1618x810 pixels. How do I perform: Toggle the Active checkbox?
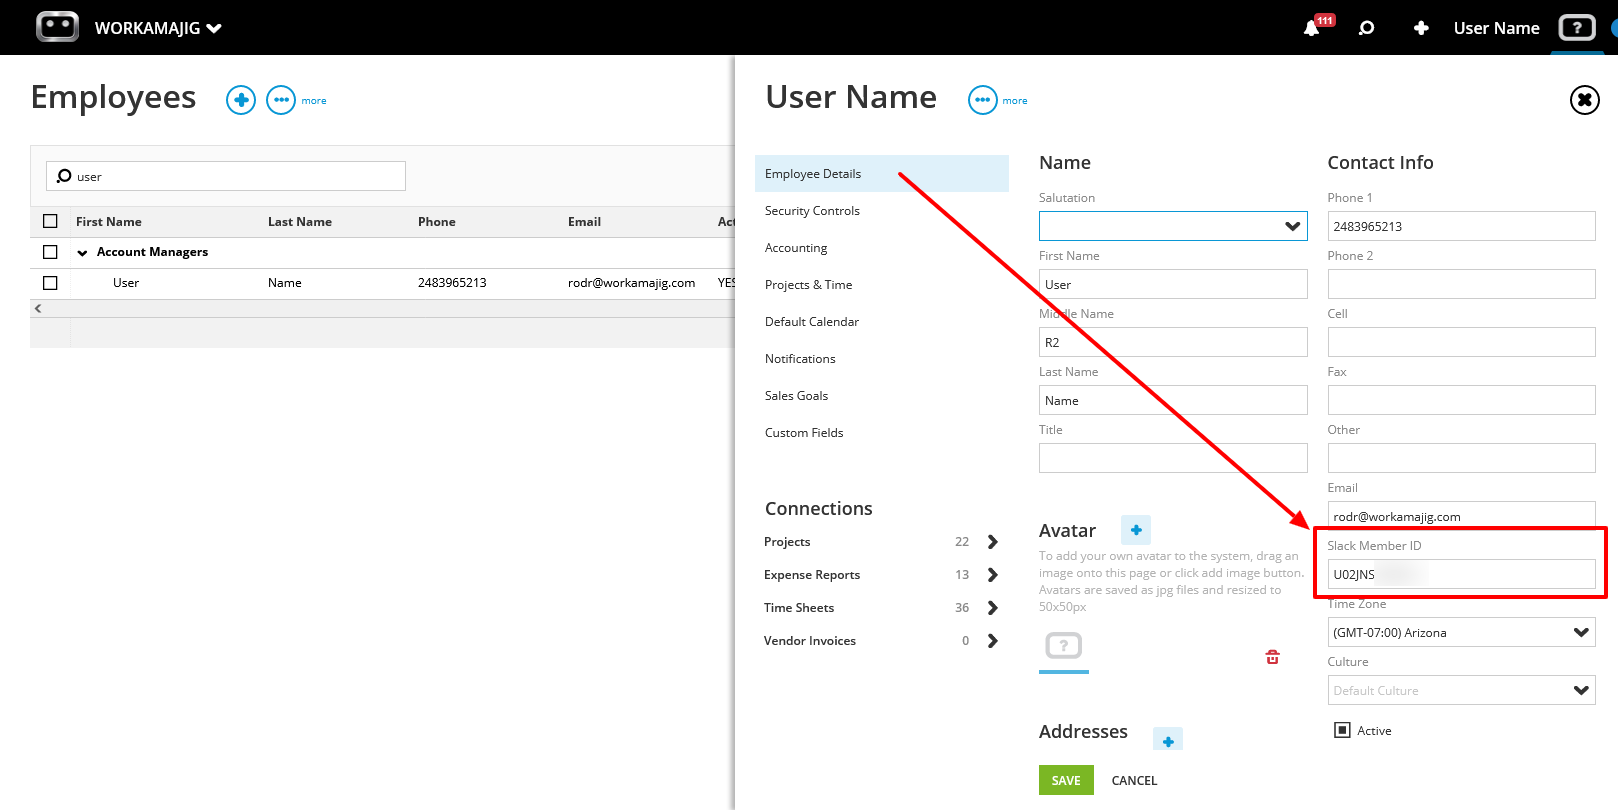(x=1343, y=730)
